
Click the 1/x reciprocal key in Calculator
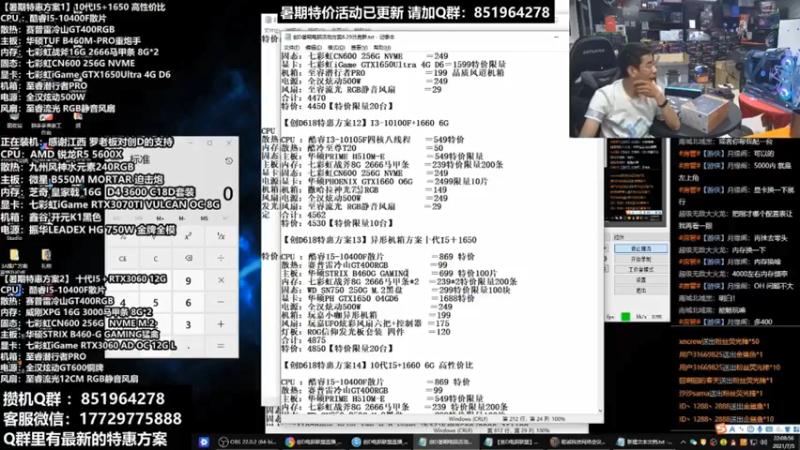pos(221,236)
